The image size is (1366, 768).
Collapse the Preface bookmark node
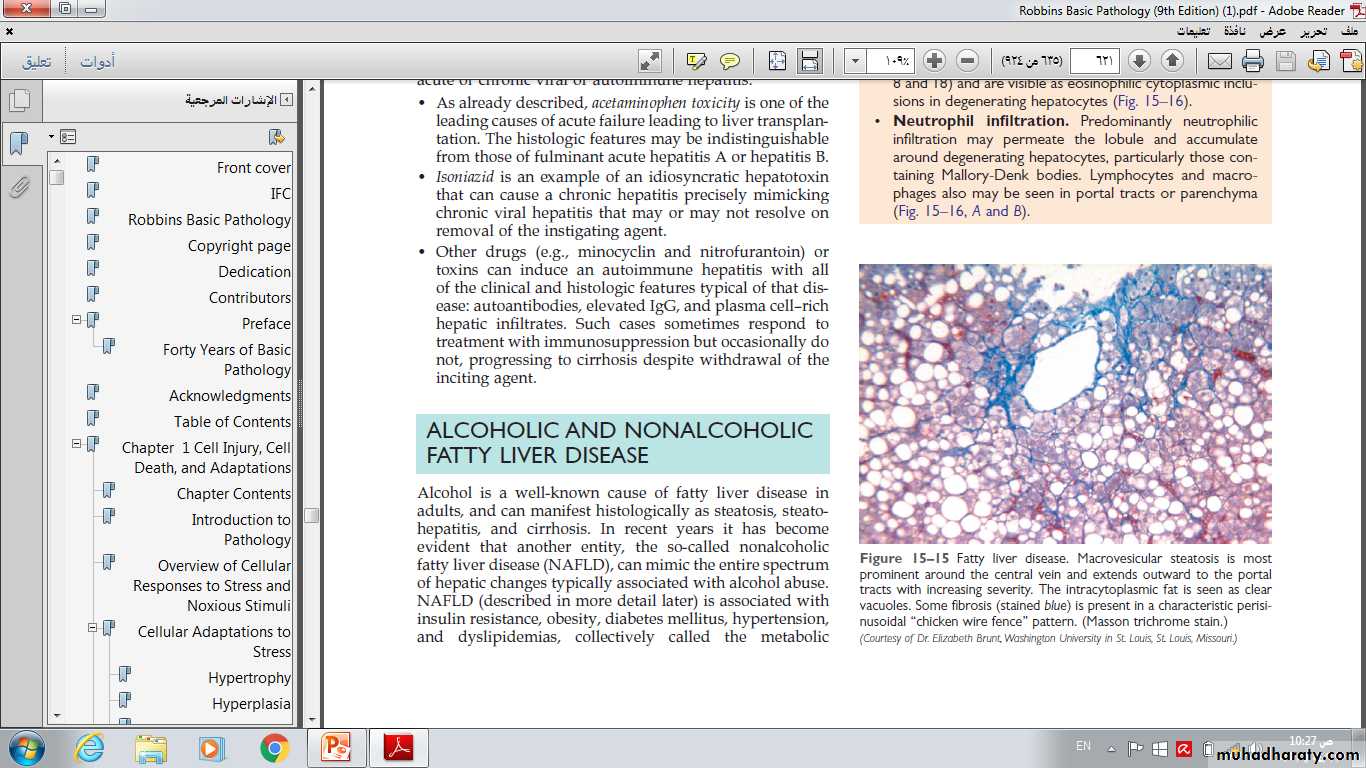pyautogui.click(x=76, y=320)
